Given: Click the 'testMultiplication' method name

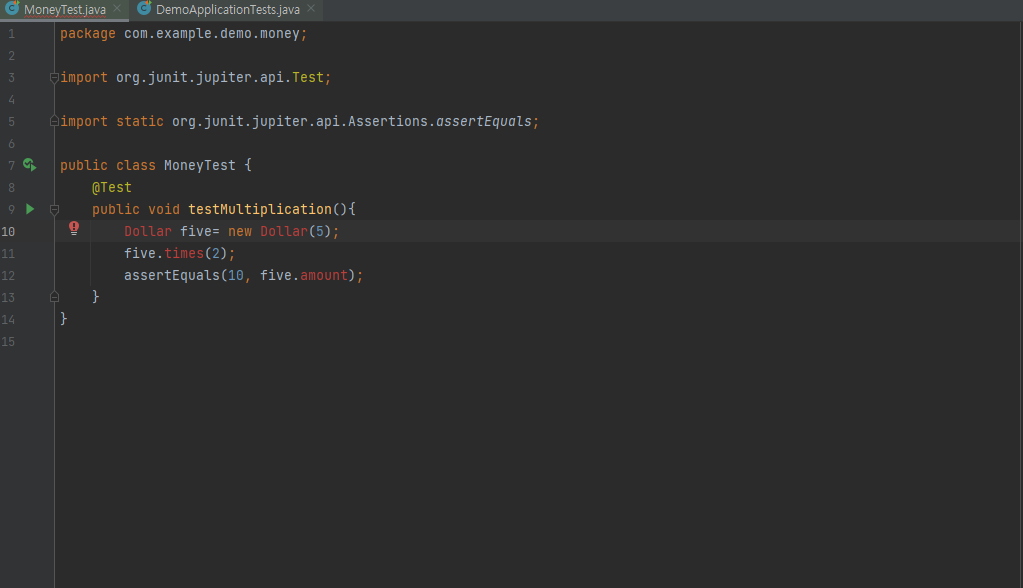Looking at the screenshot, I should coord(260,209).
